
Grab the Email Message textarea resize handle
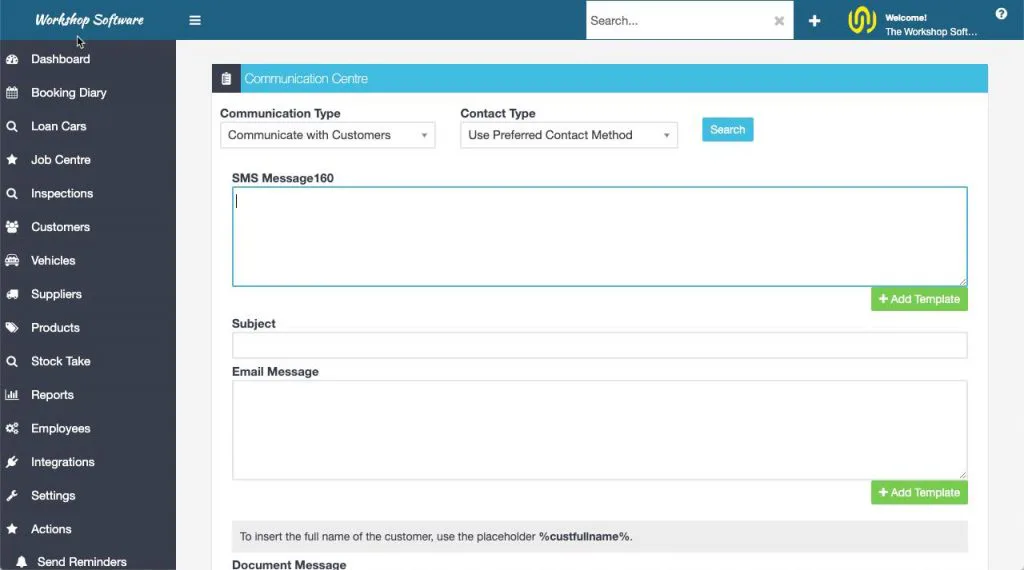point(963,475)
